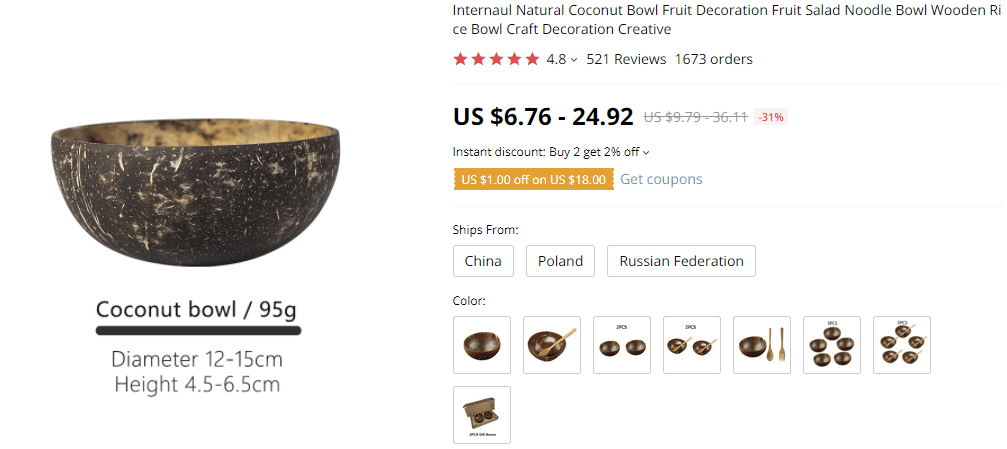Pick the 5PCS bowls with spoons variant
The image size is (1007, 449).
click(x=901, y=345)
